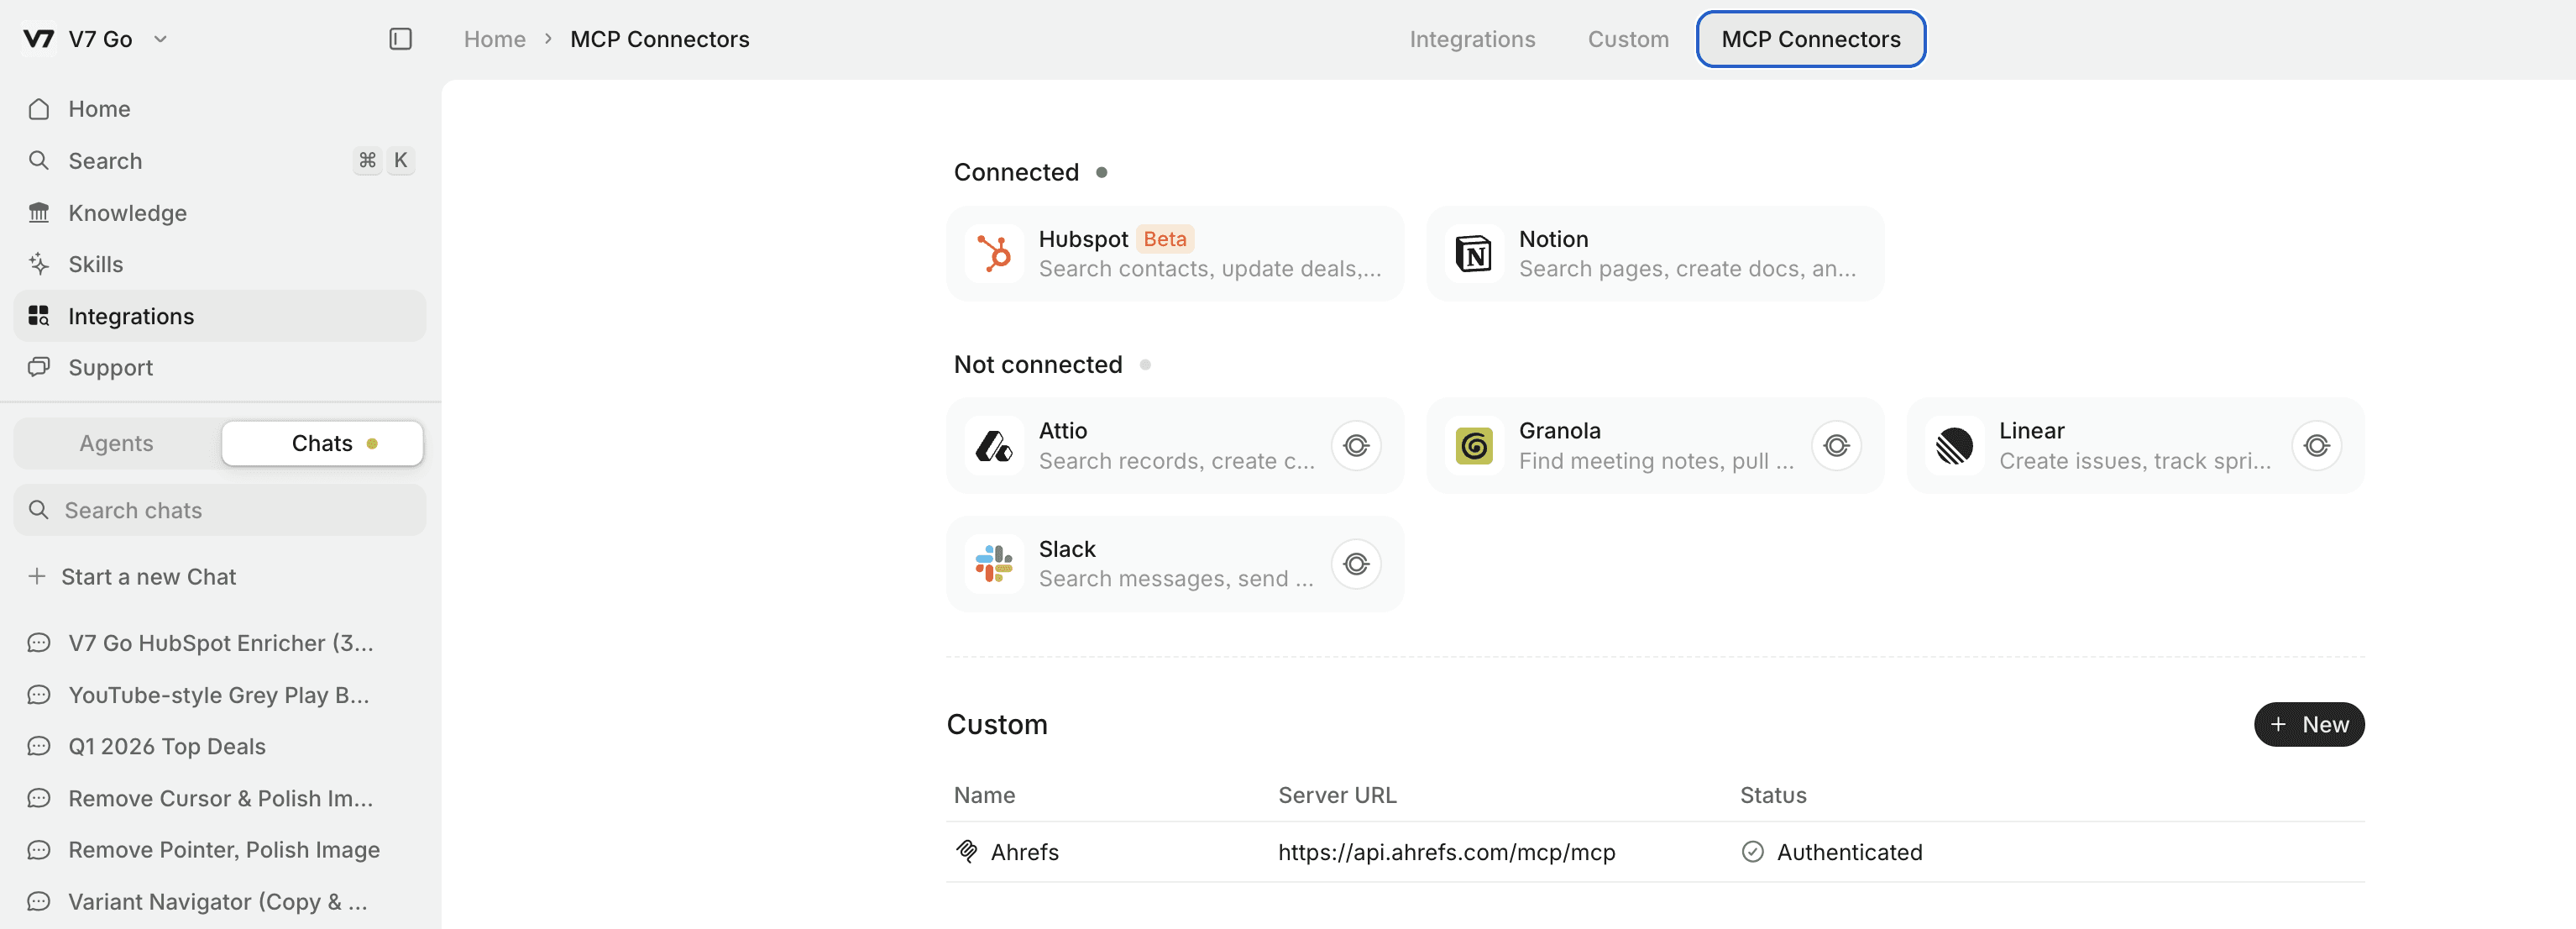Collapse the sidebar panel icon
Image resolution: width=2576 pixels, height=929 pixels.
pyautogui.click(x=400, y=39)
